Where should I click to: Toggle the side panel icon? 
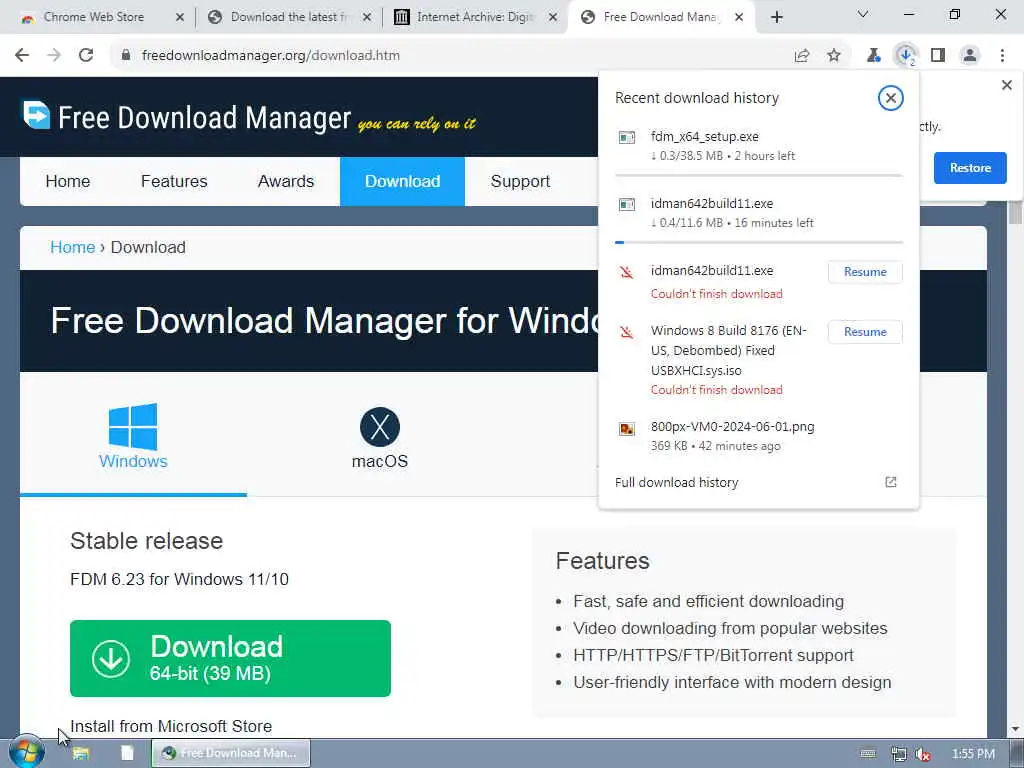(x=938, y=56)
